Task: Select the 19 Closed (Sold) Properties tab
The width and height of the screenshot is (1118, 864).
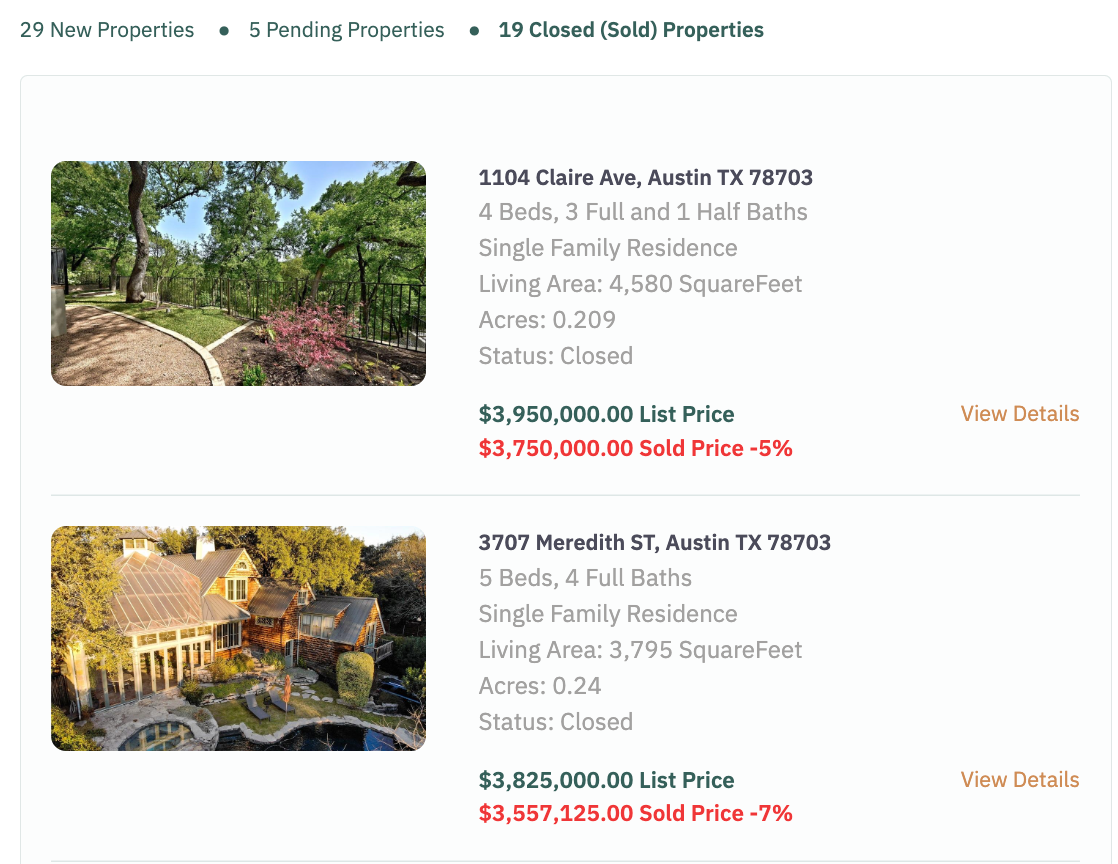Action: click(631, 30)
